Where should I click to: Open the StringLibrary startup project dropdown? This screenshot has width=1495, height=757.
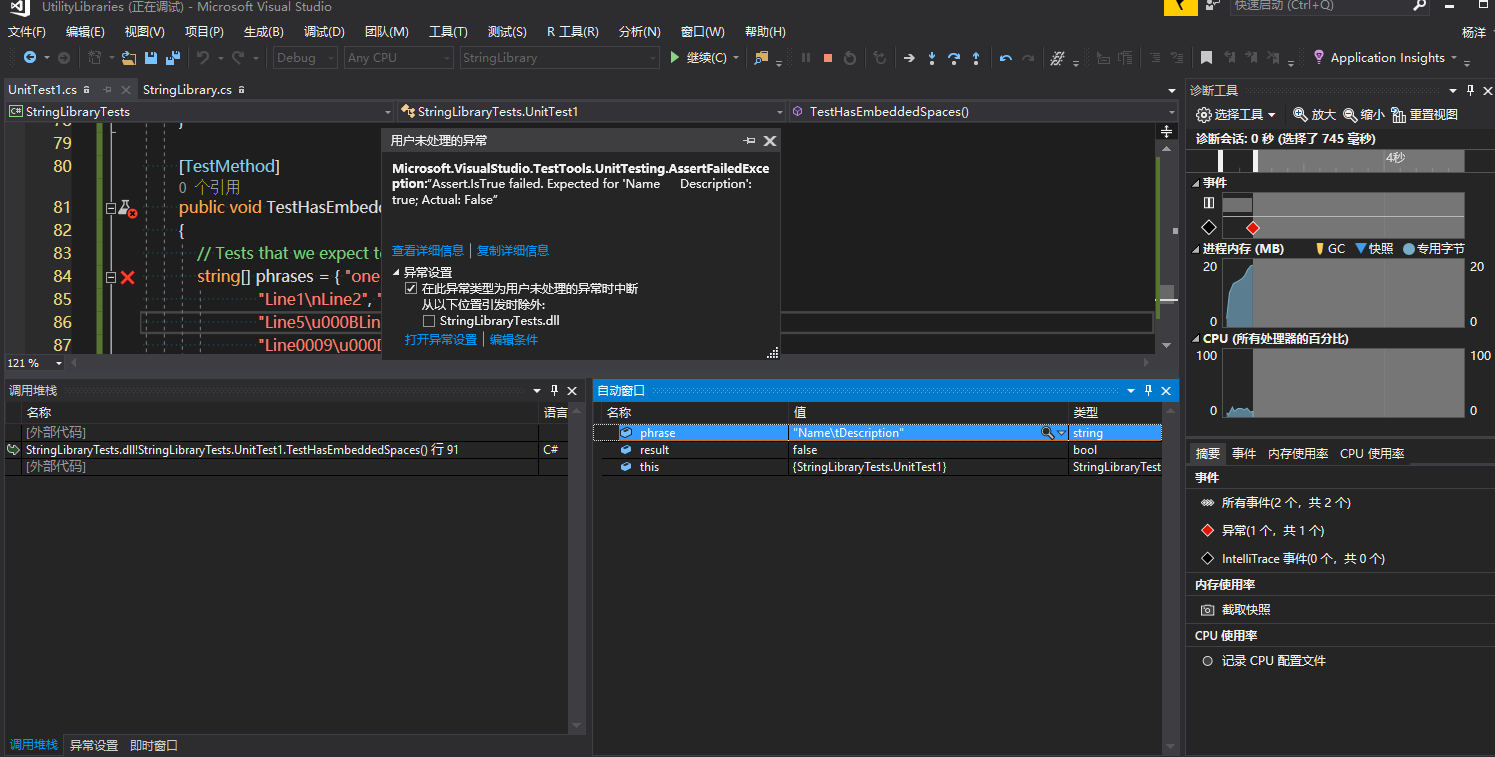tap(559, 58)
